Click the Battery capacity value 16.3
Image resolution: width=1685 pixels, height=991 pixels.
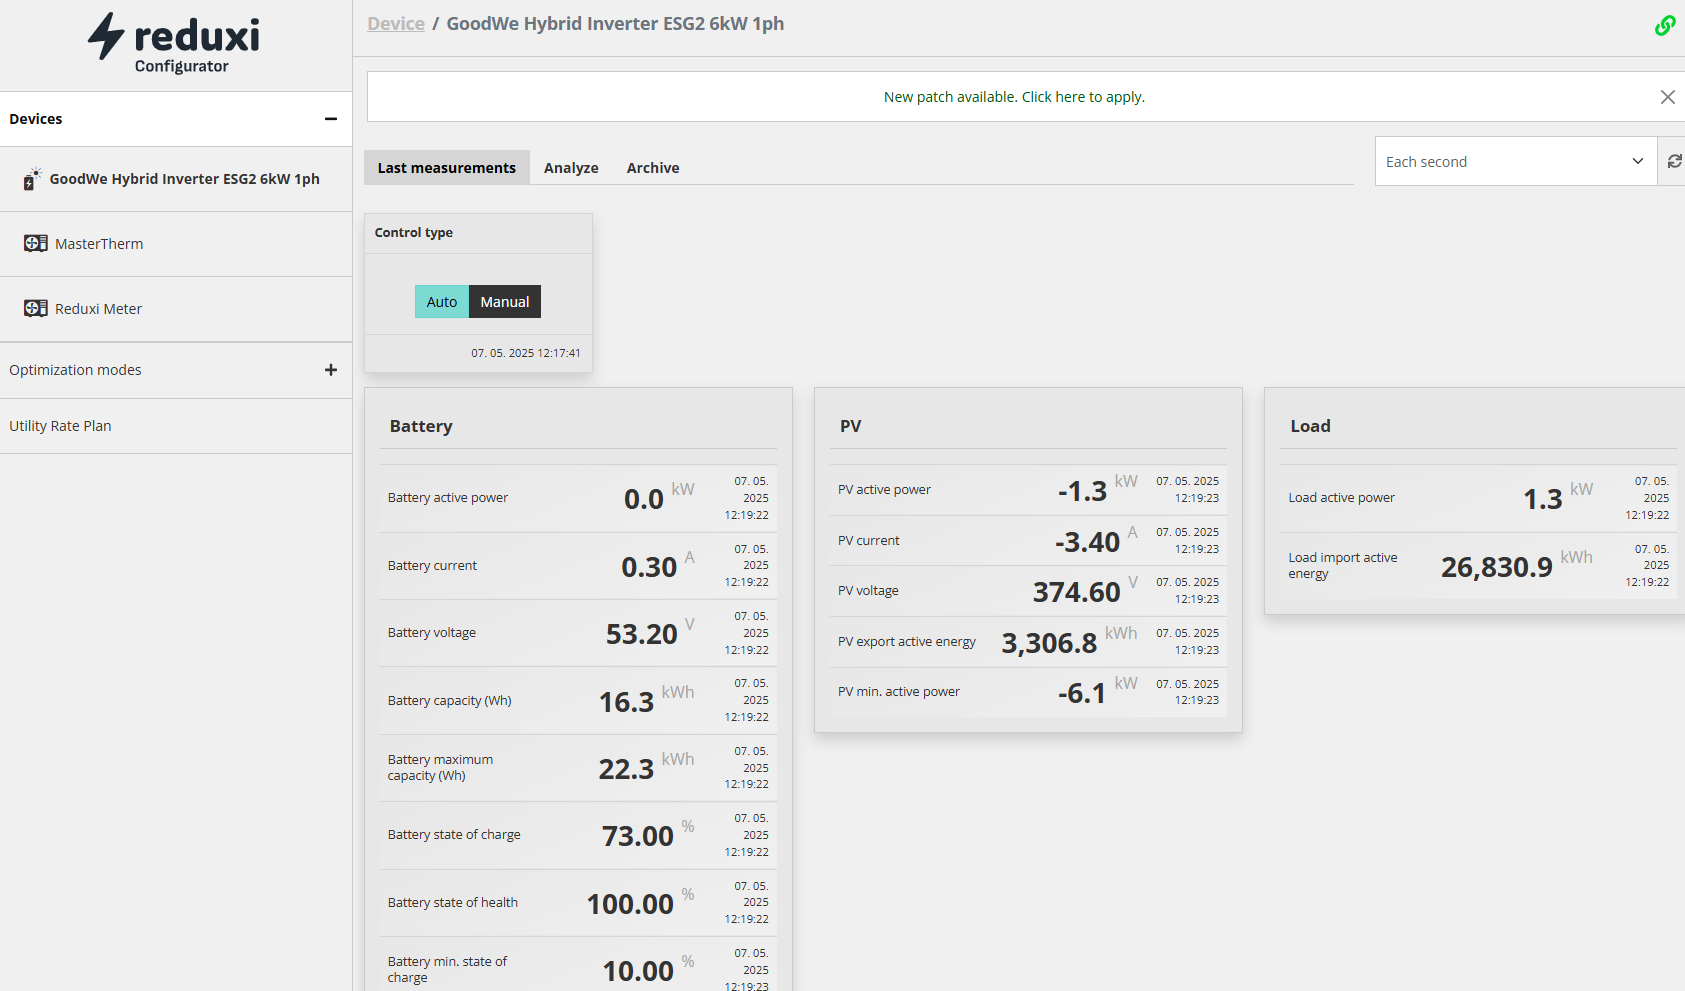click(x=626, y=702)
